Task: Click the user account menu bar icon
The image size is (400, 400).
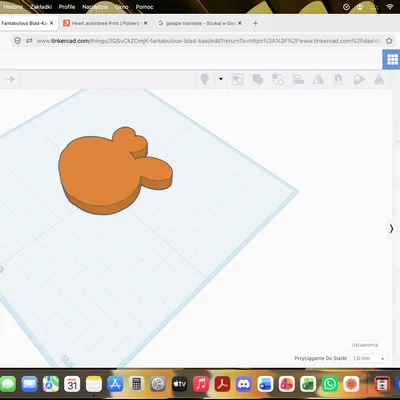Action: [360, 7]
